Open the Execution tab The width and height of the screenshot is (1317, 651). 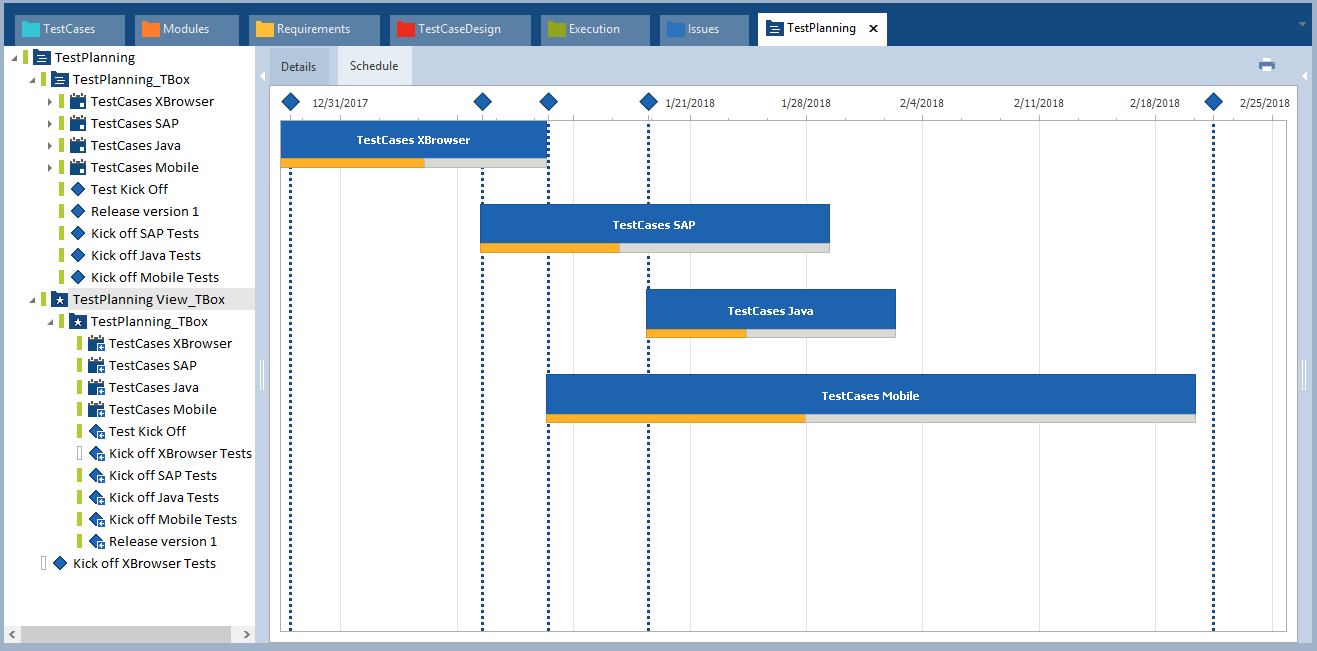click(594, 29)
